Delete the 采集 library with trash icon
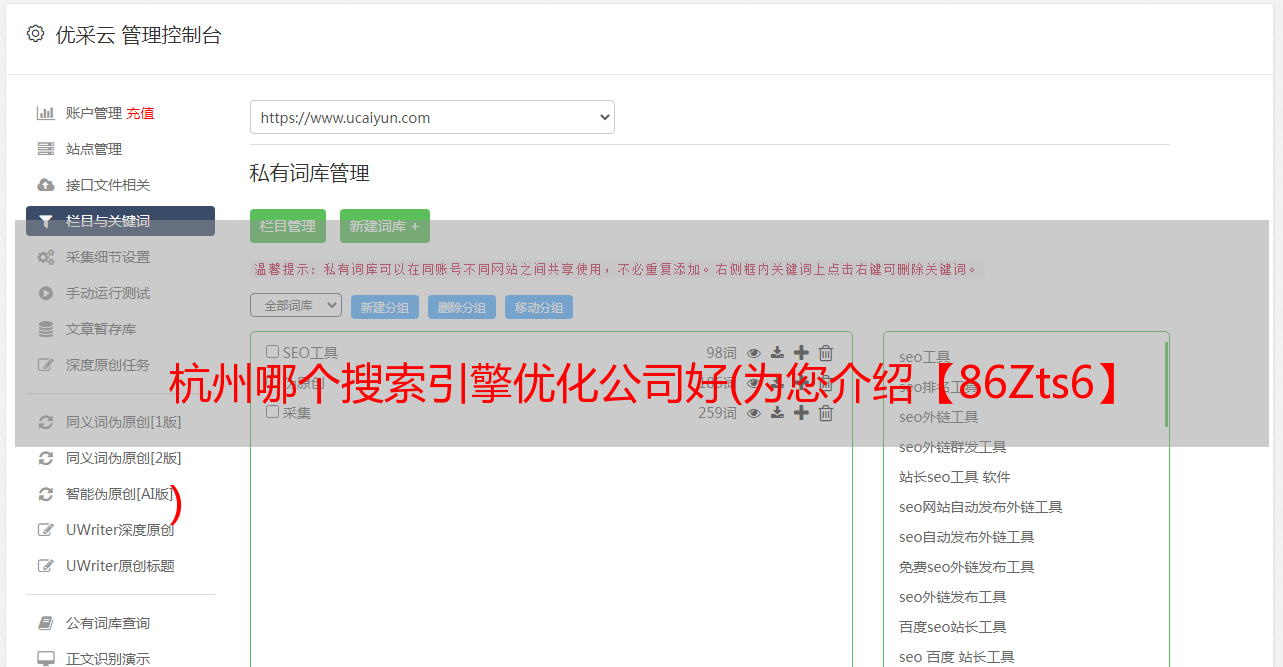Viewport: 1283px width, 667px height. tap(826, 413)
